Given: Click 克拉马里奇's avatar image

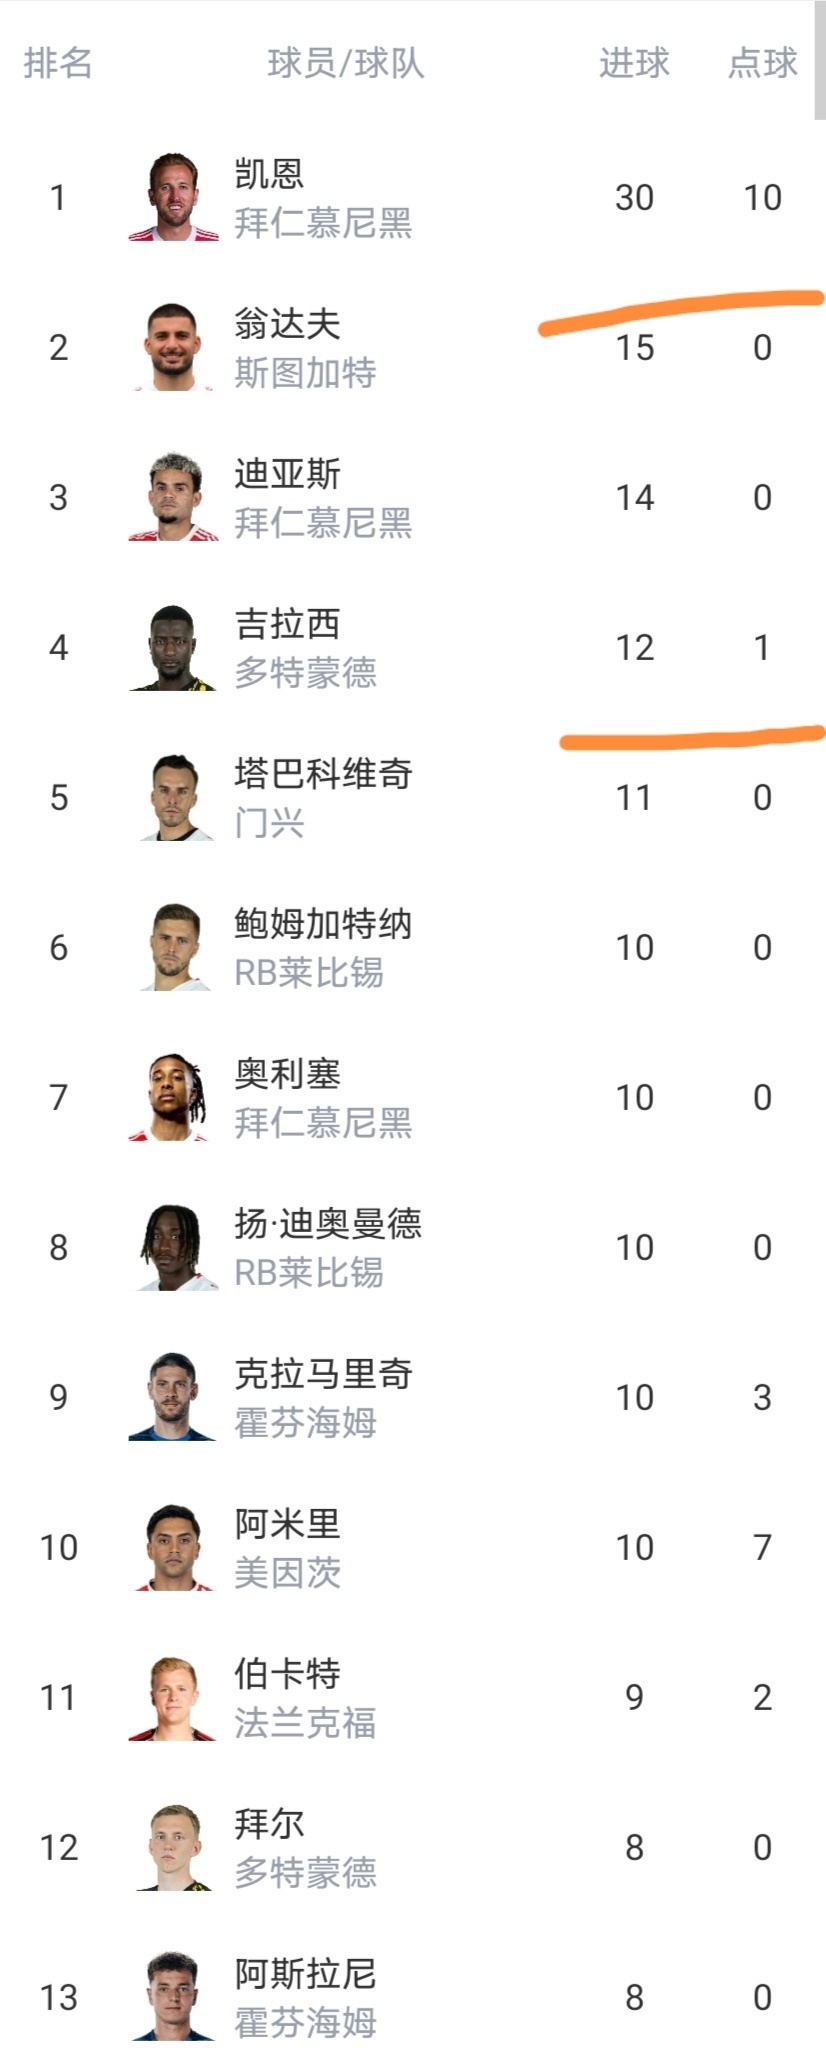Looking at the screenshot, I should pyautogui.click(x=173, y=1397).
